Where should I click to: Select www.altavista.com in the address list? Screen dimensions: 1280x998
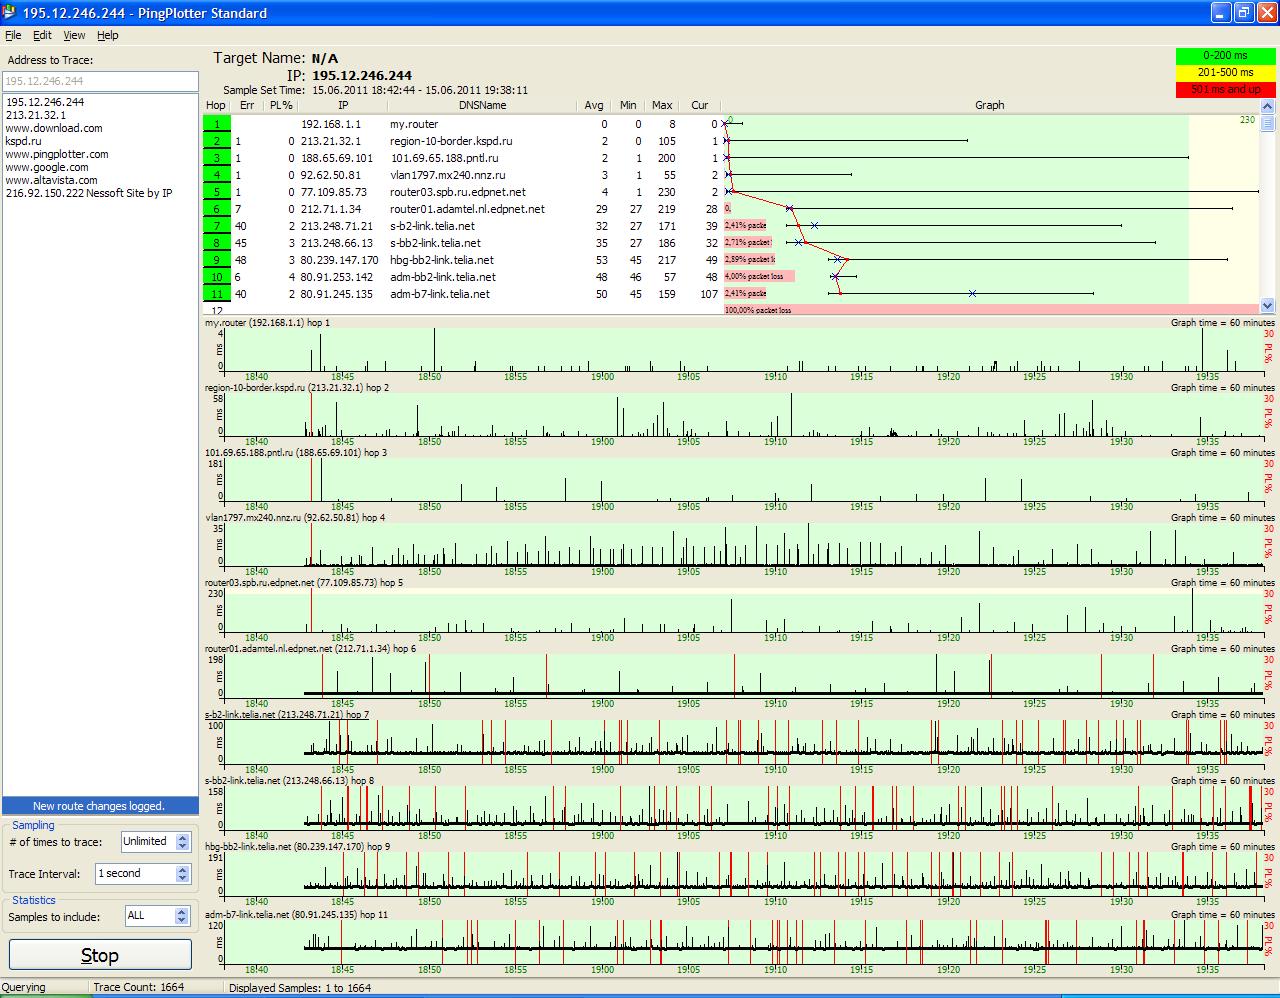click(x=51, y=180)
